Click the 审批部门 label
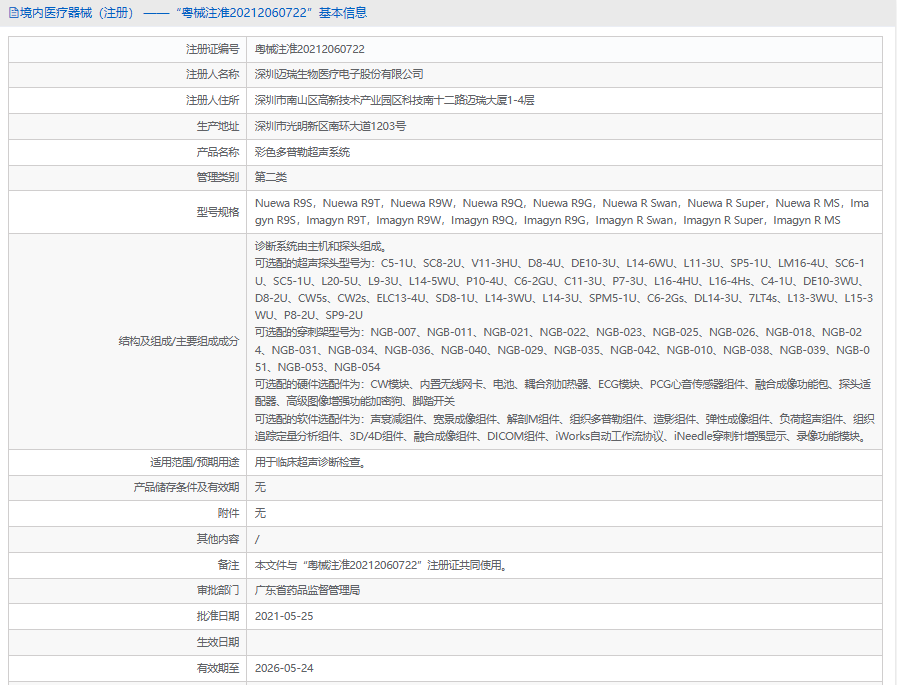This screenshot has height=685, width=897. click(217, 591)
